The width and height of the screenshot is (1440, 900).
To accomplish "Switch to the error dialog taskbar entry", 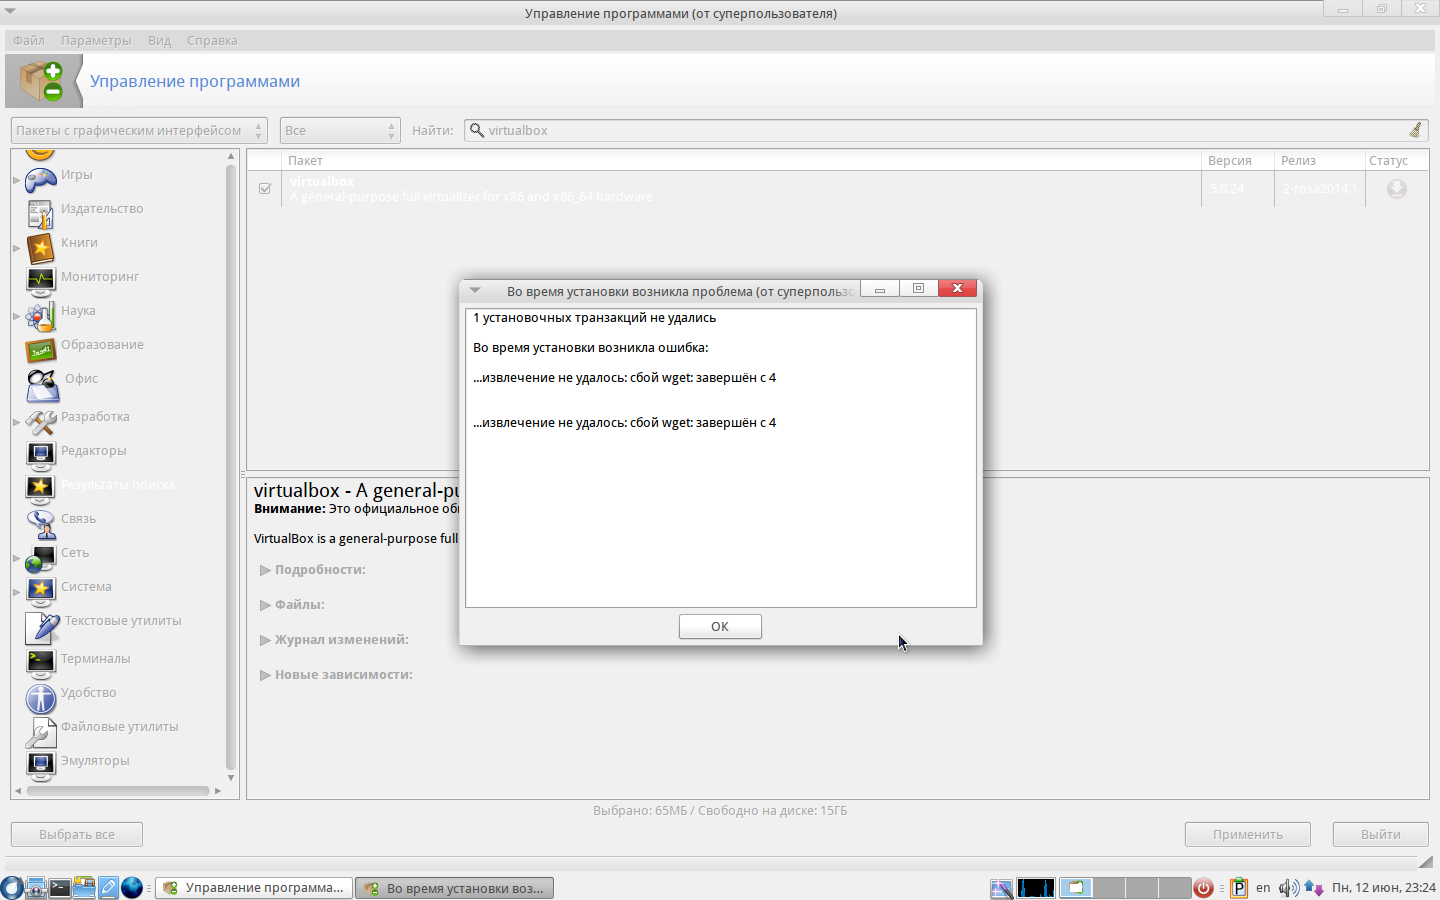I will (454, 887).
